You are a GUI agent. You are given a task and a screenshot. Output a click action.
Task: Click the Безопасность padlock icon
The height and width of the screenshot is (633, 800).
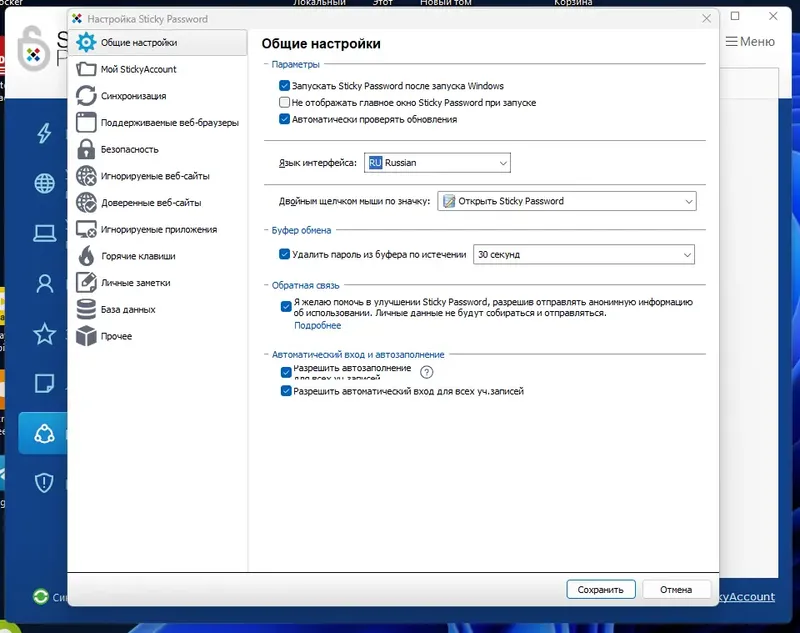coord(86,149)
